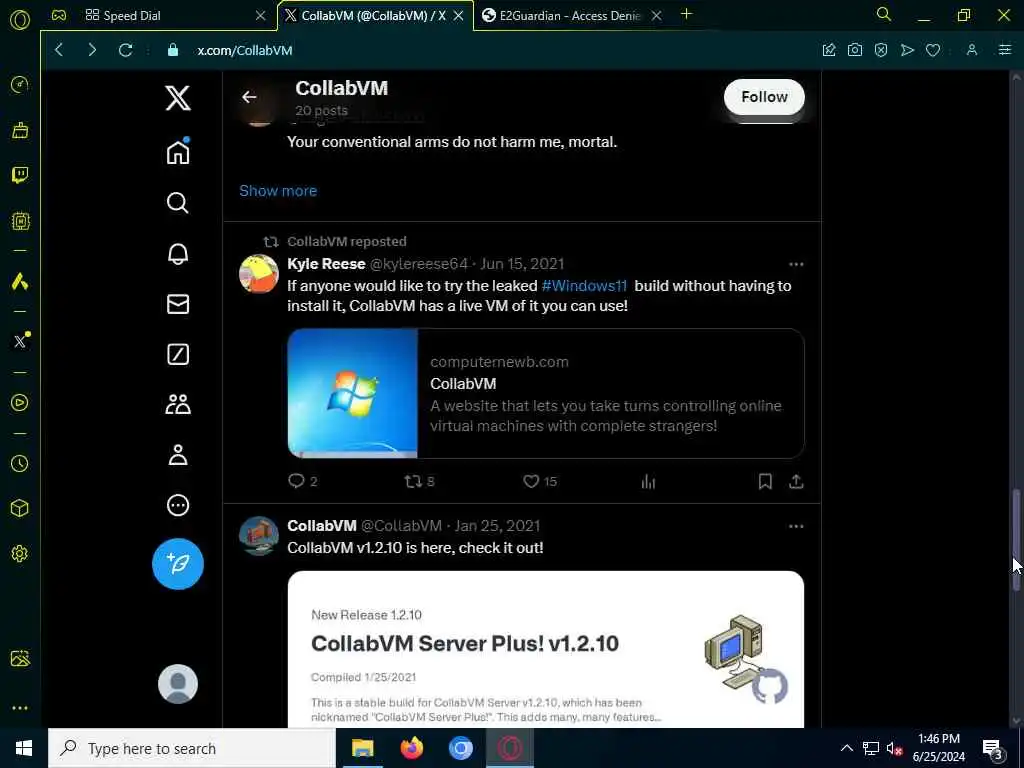The width and height of the screenshot is (1024, 768).
Task: Open Easy Setup menu in toolbar
Action: 1005,50
